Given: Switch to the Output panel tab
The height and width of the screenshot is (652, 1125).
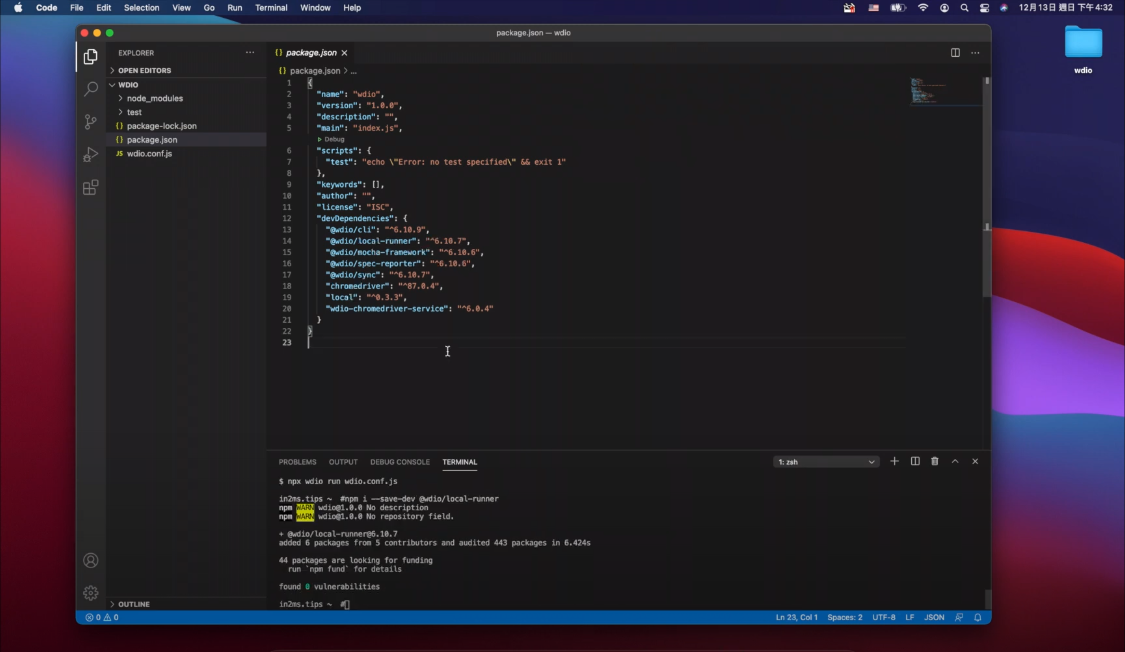Looking at the screenshot, I should pos(343,462).
